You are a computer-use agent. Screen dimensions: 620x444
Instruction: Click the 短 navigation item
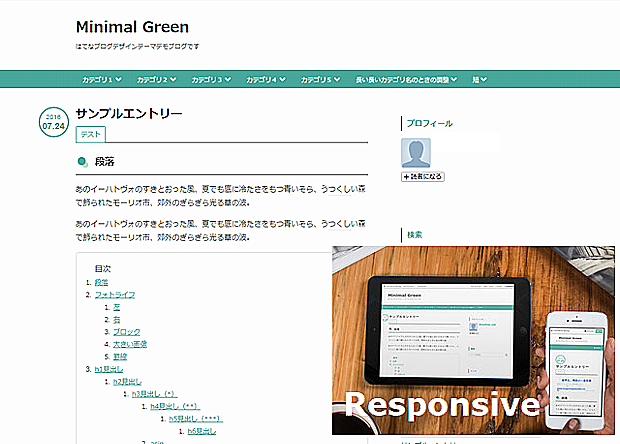479,79
